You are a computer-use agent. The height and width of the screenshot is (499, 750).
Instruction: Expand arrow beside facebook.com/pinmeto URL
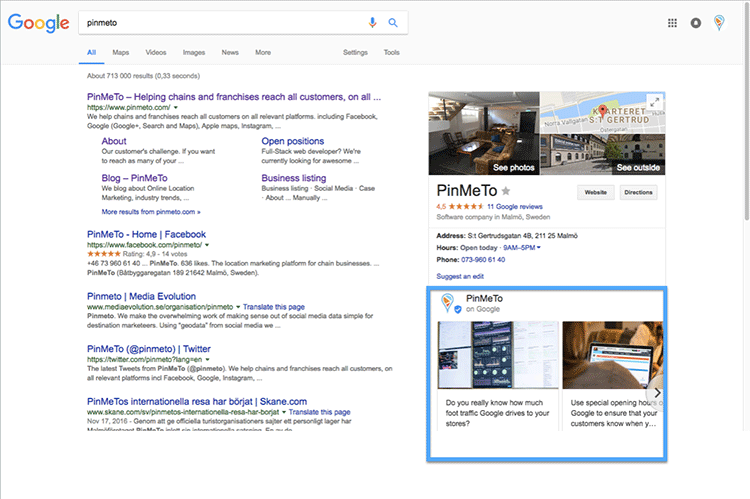[x=207, y=245]
